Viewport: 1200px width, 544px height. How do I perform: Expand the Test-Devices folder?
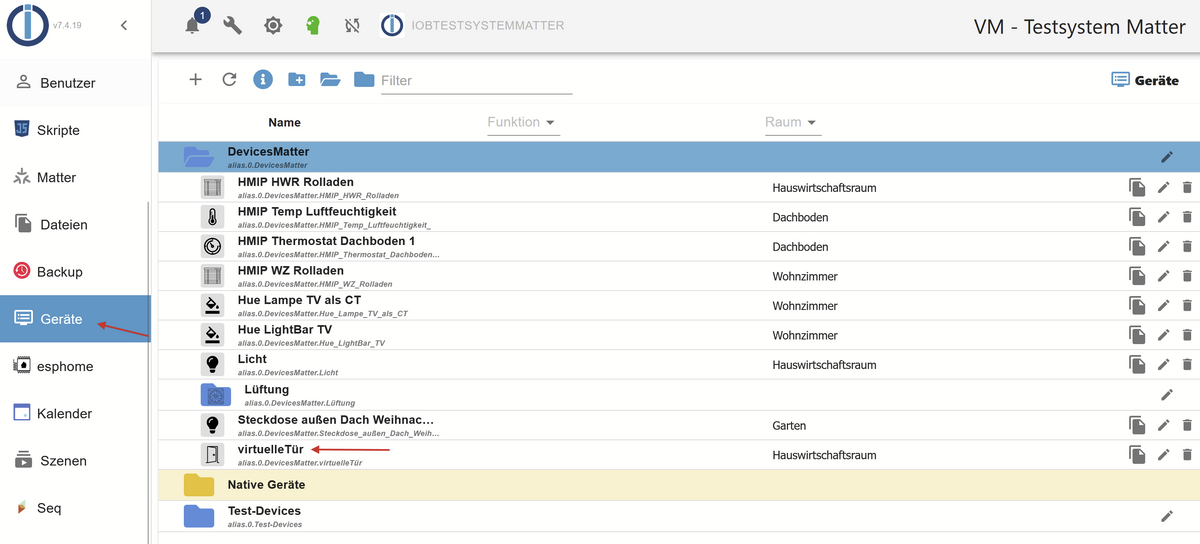[199, 516]
